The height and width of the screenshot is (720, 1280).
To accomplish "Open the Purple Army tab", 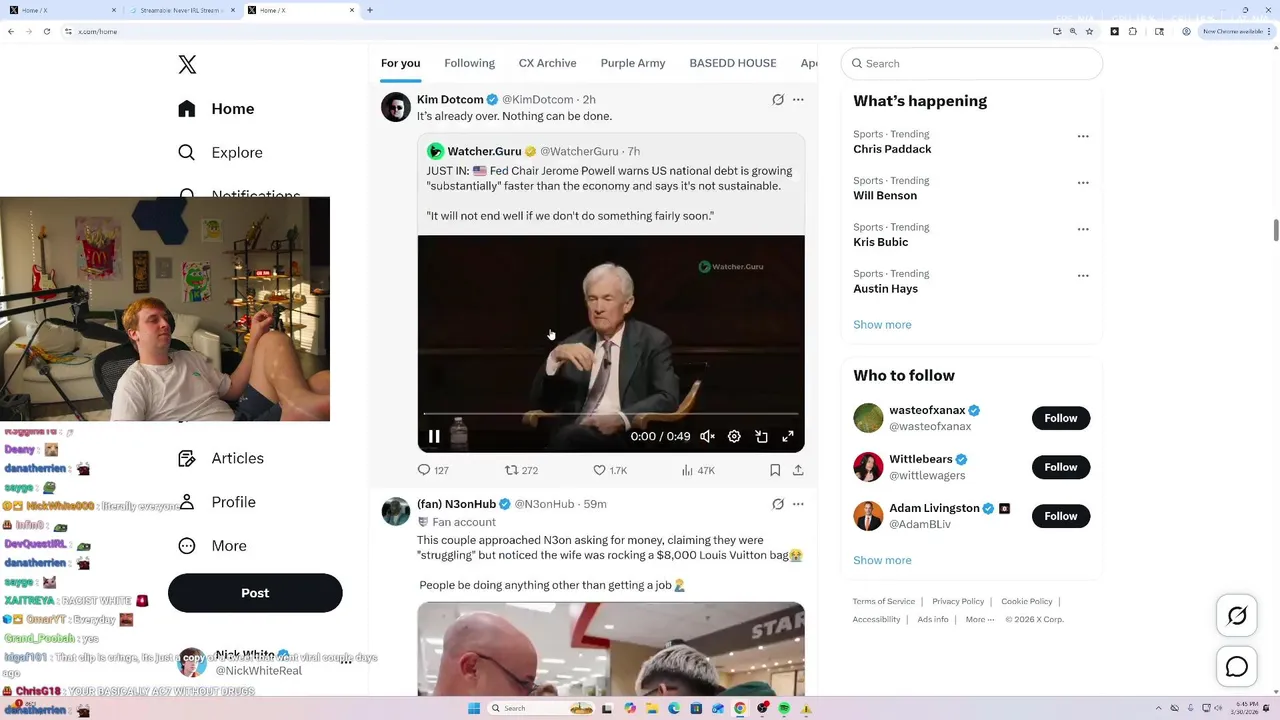I will click(x=632, y=63).
